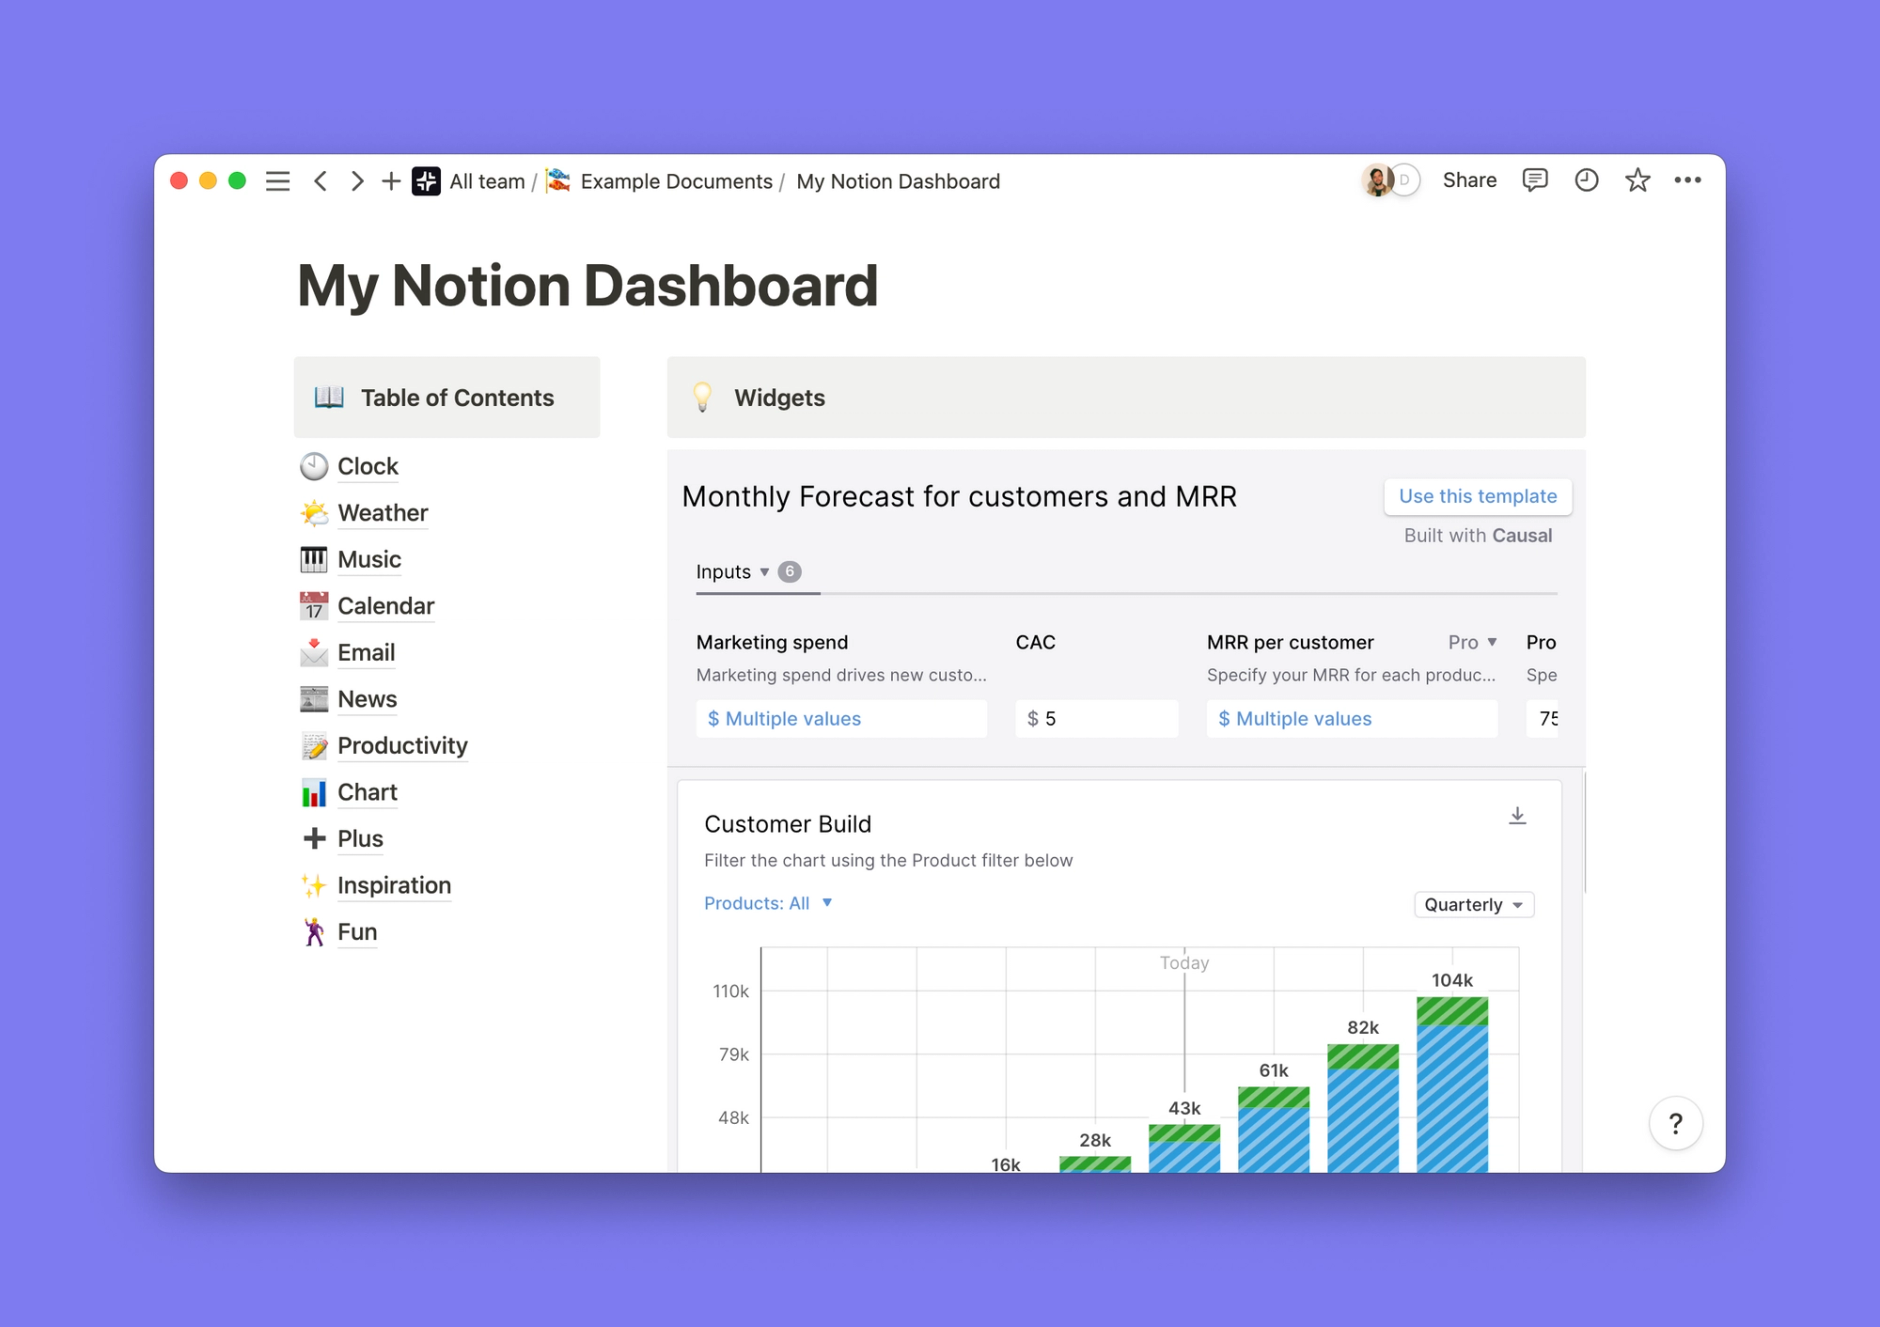This screenshot has height=1327, width=1880.
Task: Click the 43k chart bar
Action: click(x=1184, y=1148)
